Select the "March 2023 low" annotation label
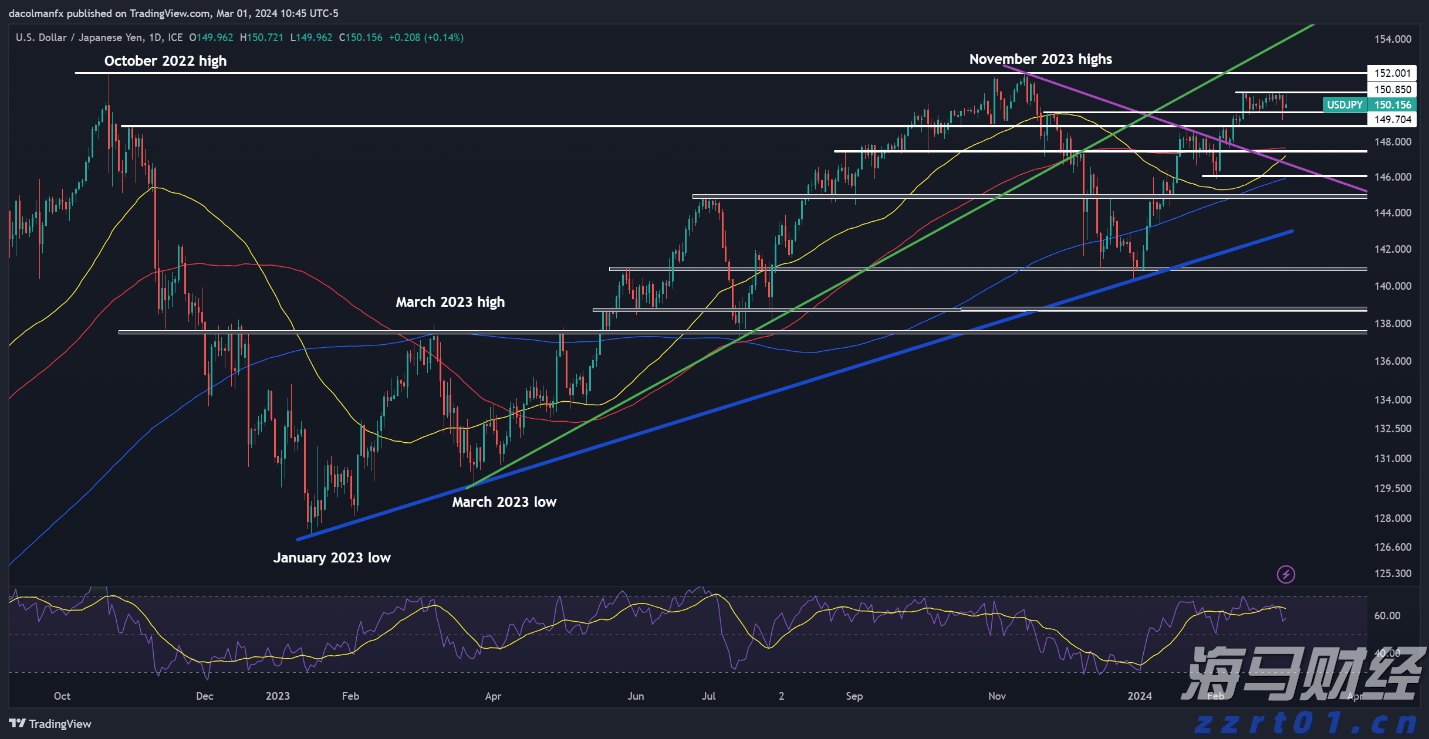This screenshot has height=739, width=1429. tap(504, 502)
